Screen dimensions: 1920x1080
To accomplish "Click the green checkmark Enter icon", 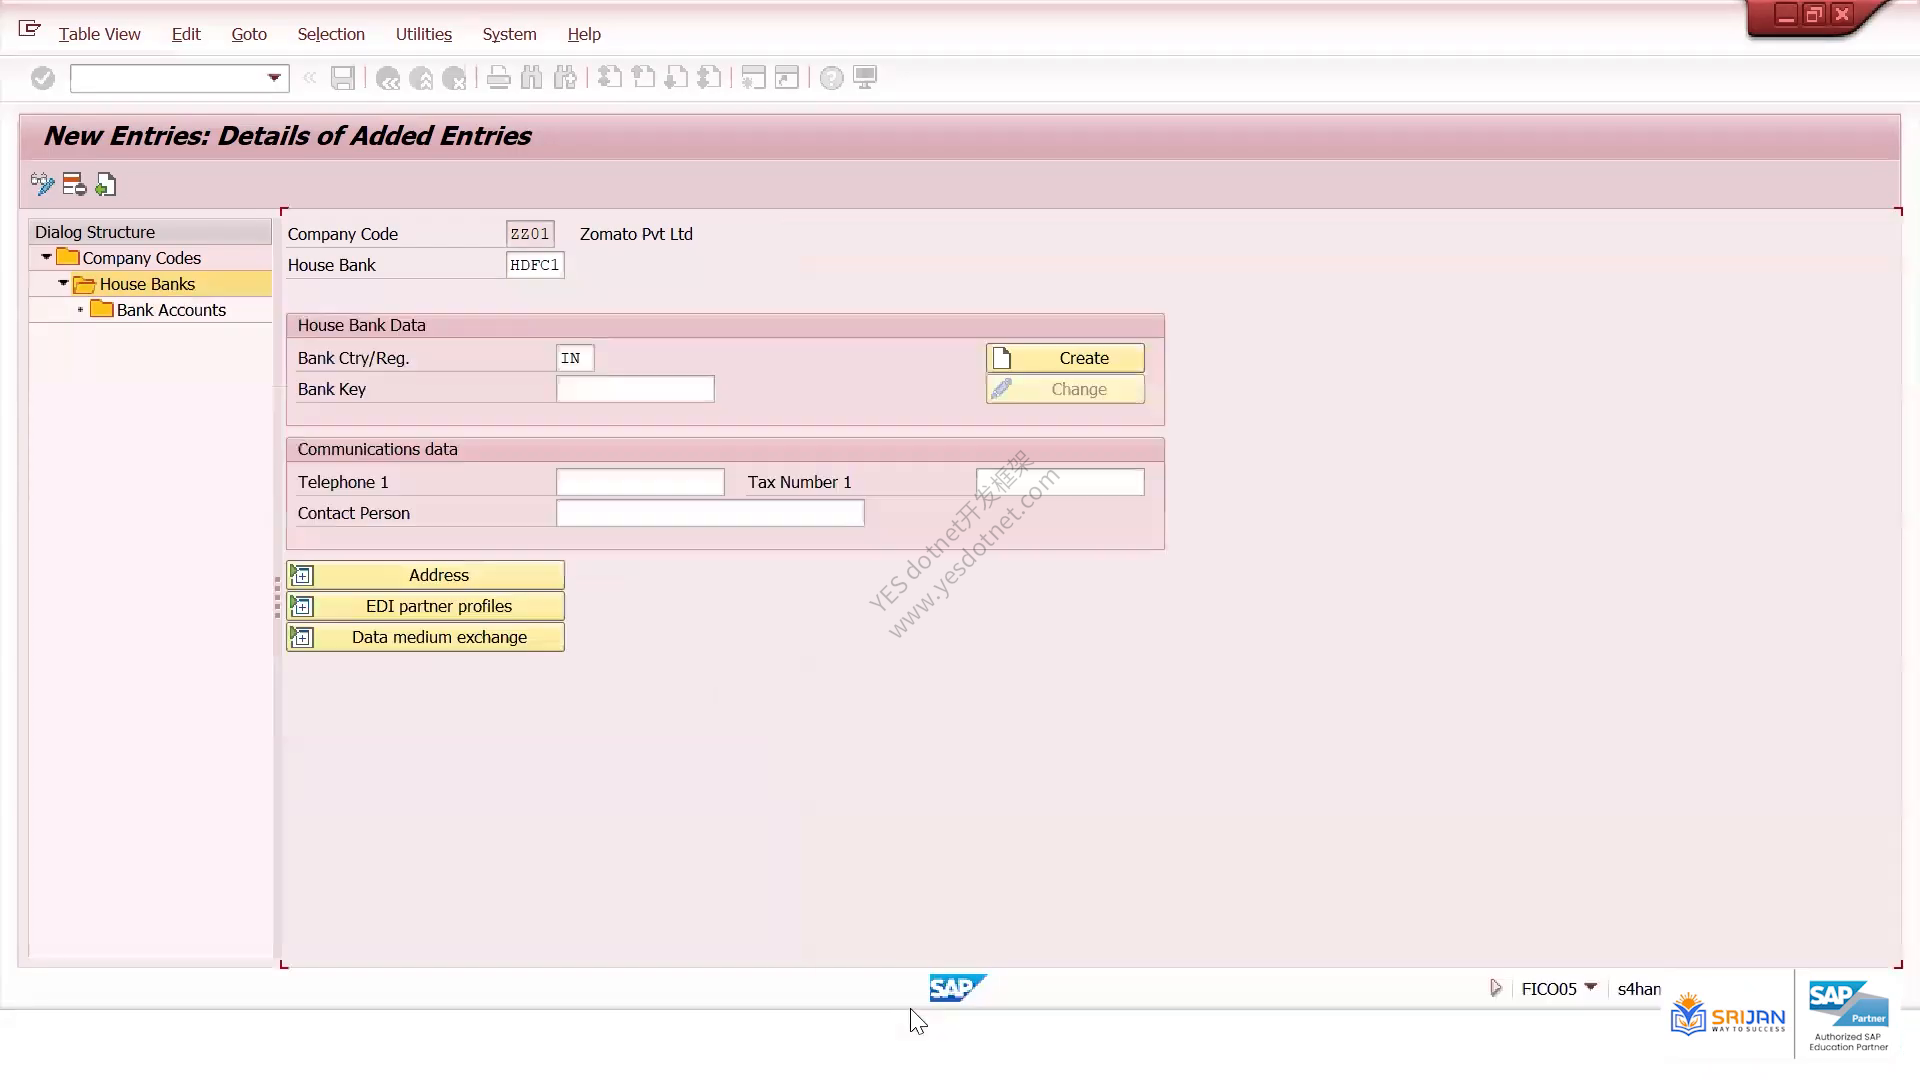I will coord(42,78).
